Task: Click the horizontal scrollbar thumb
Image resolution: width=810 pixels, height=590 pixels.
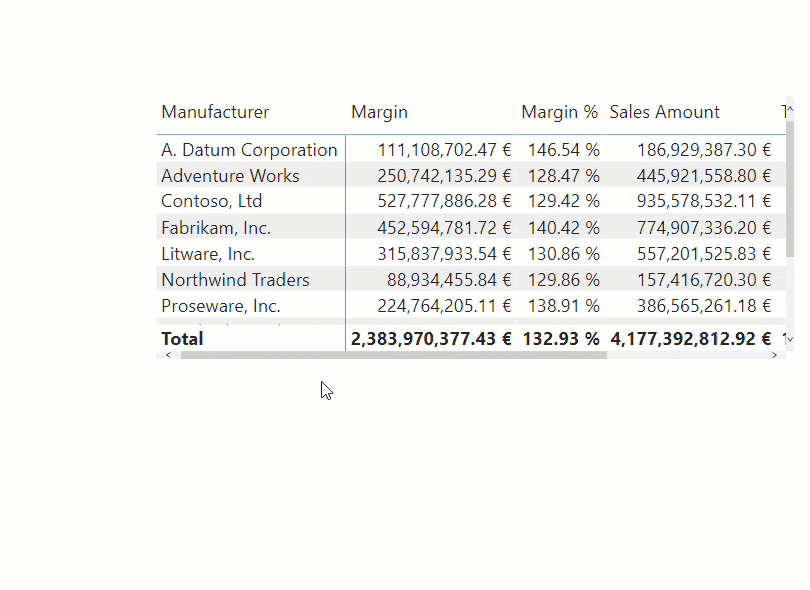Action: [x=392, y=355]
